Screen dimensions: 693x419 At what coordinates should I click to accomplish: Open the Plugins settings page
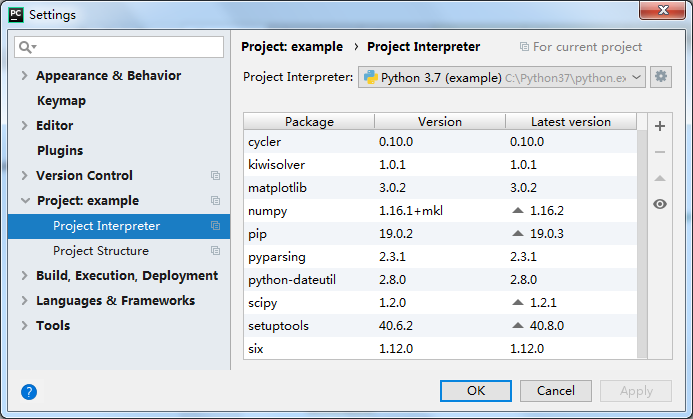[x=60, y=151]
